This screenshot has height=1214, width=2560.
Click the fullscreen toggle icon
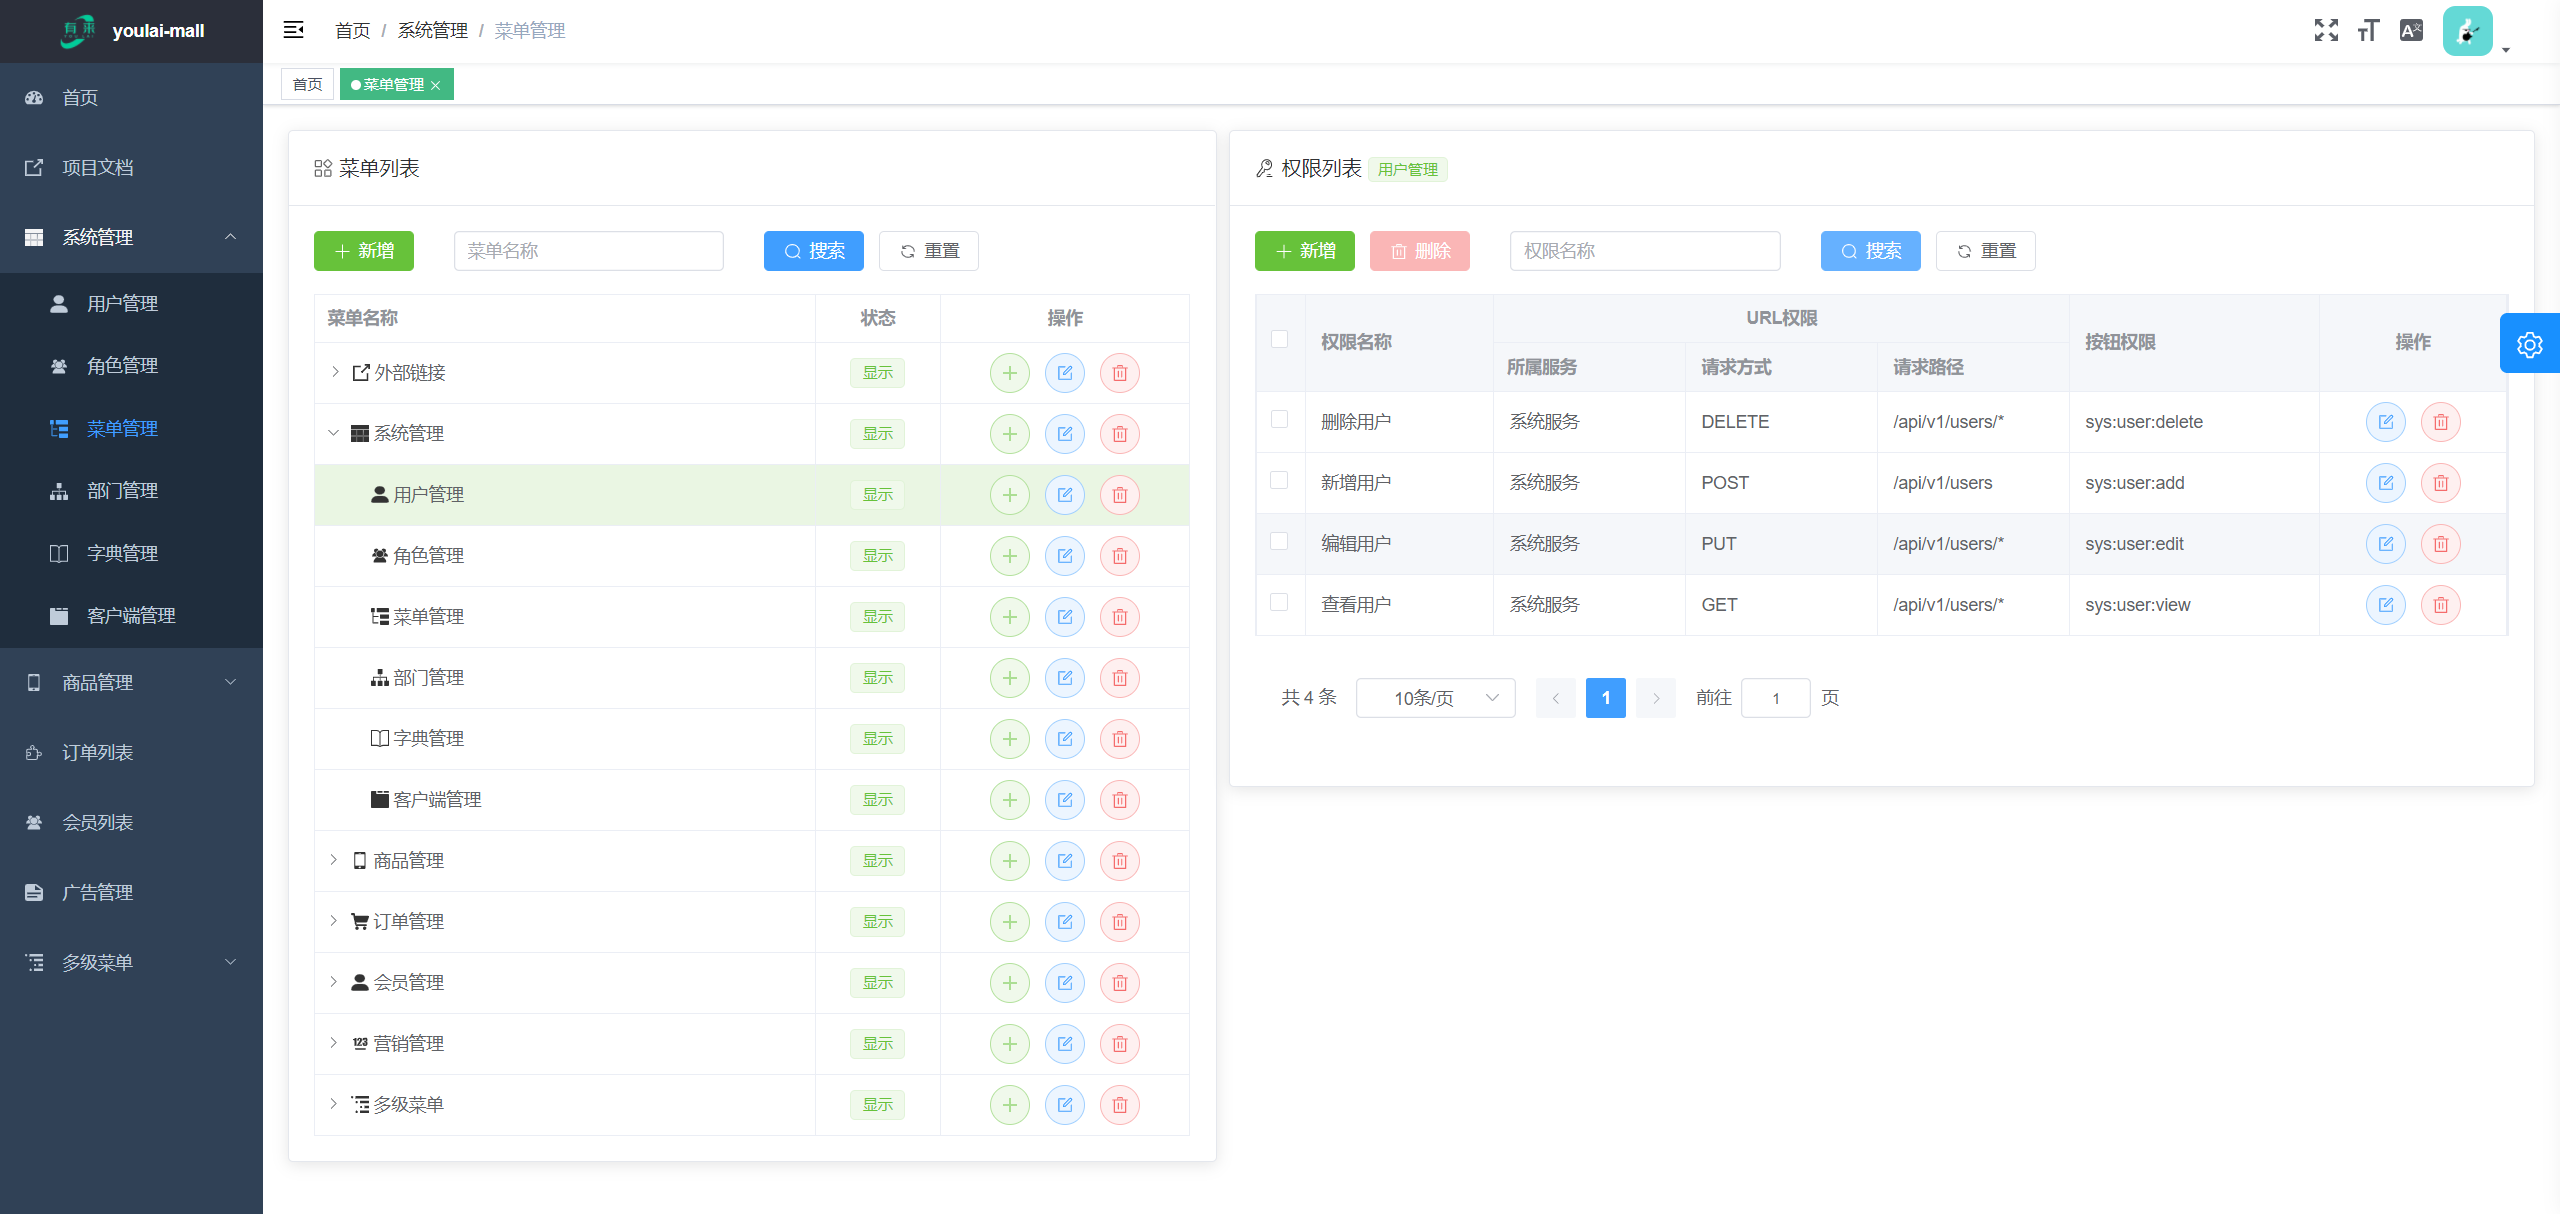click(x=2326, y=31)
